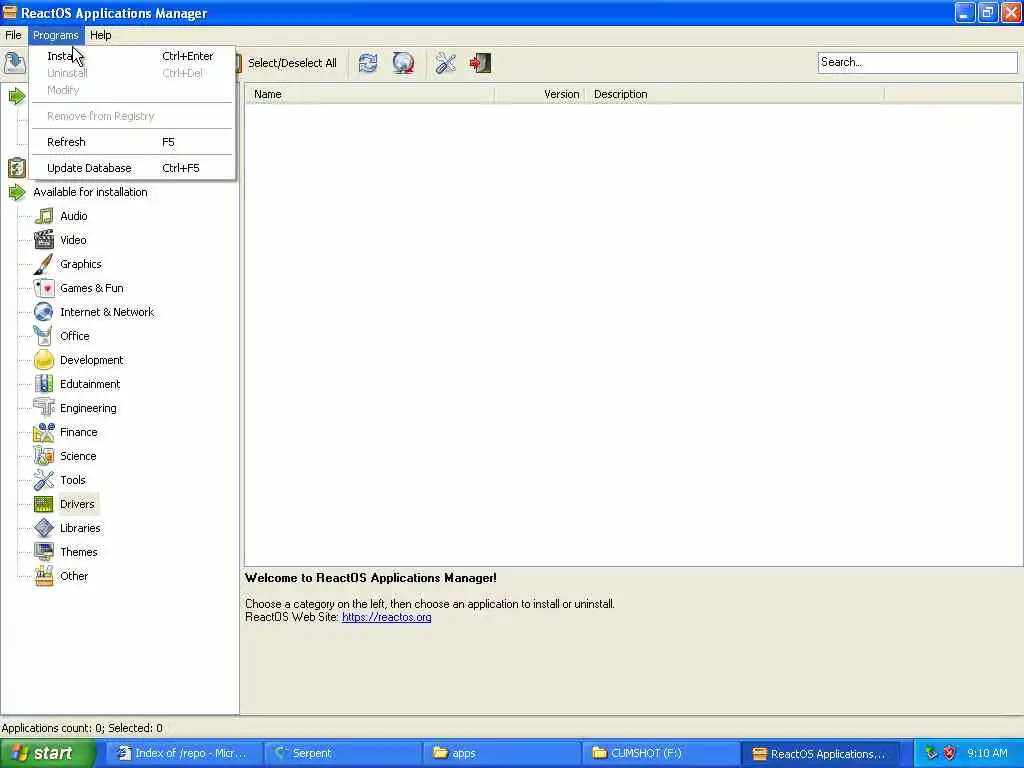The height and width of the screenshot is (768, 1024).
Task: Select the Graphics category label
Action: click(81, 264)
